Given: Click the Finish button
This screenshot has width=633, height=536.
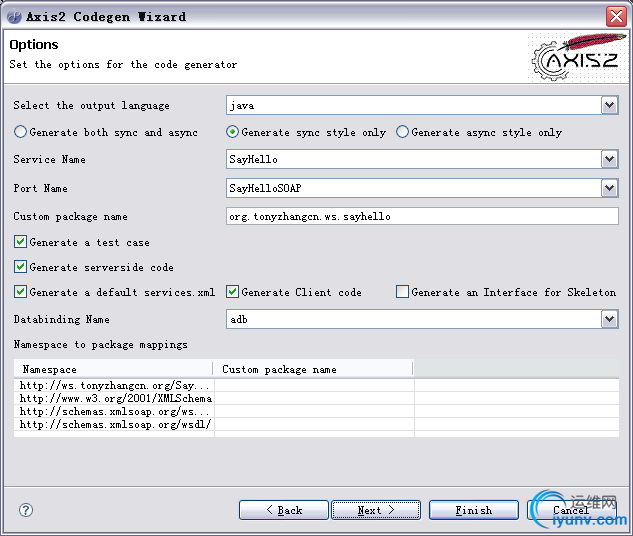Looking at the screenshot, I should (x=474, y=510).
